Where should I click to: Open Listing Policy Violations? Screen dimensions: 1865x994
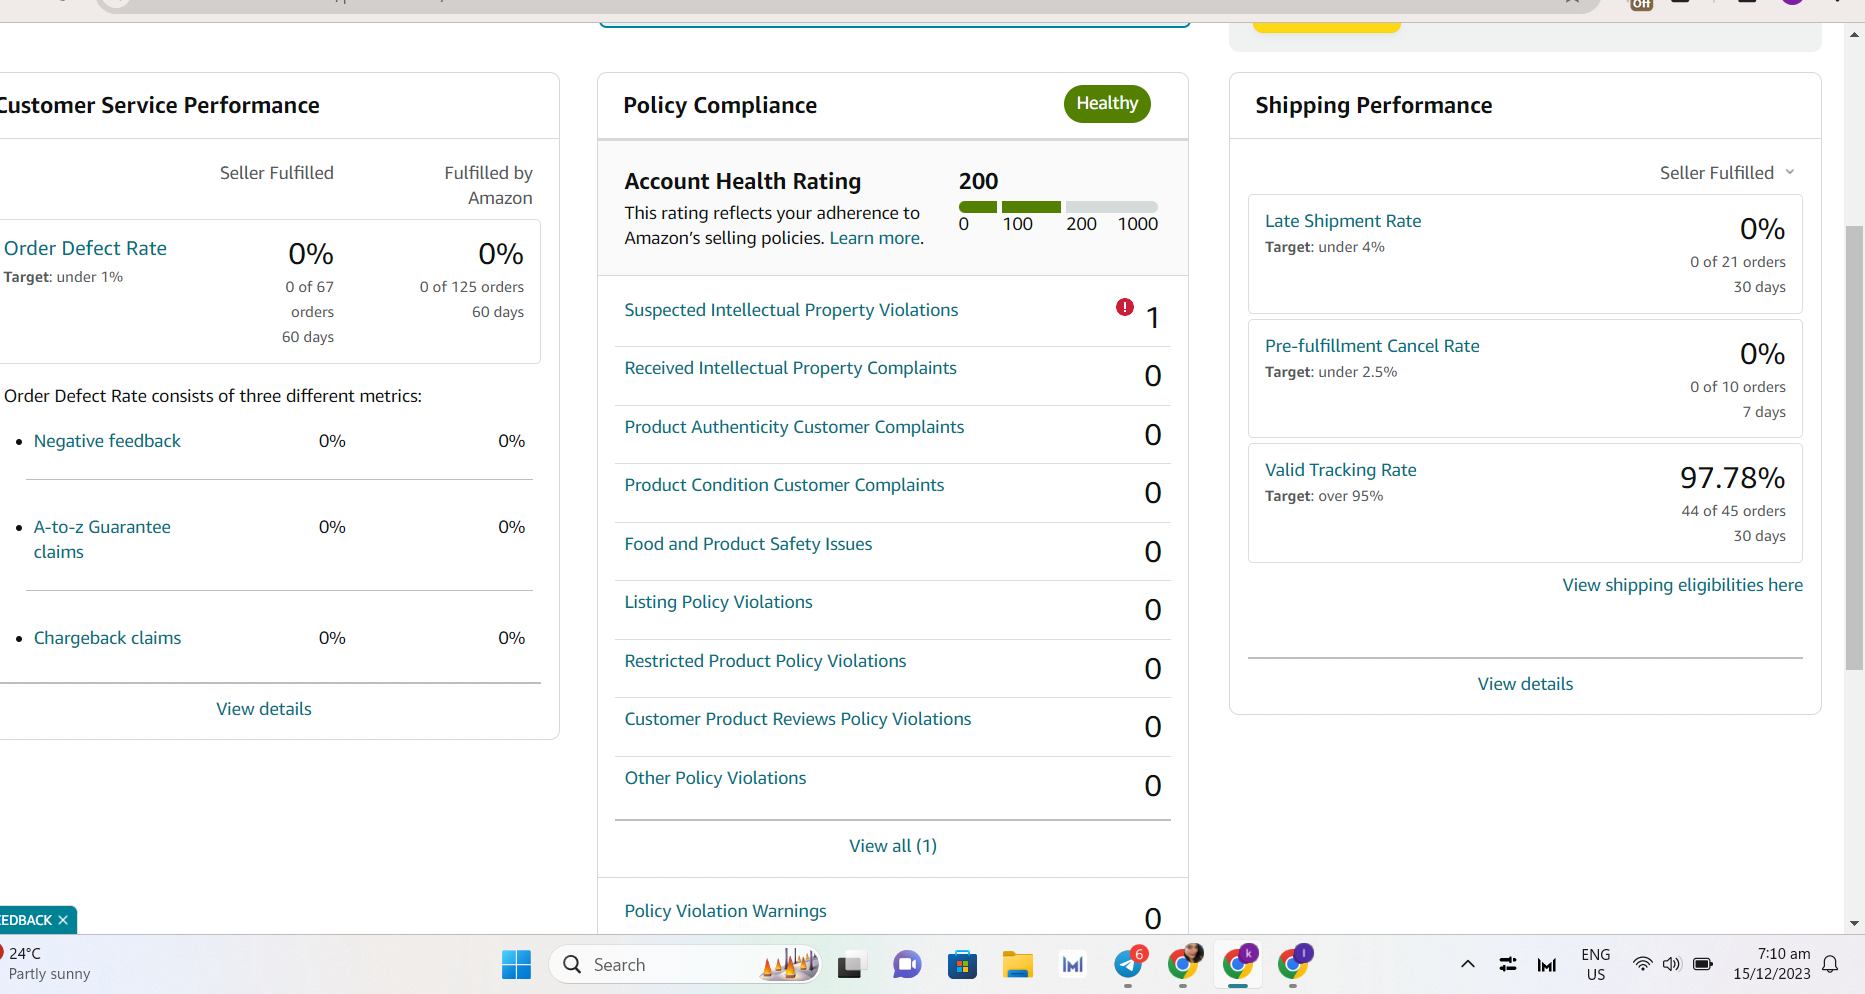pyautogui.click(x=718, y=602)
